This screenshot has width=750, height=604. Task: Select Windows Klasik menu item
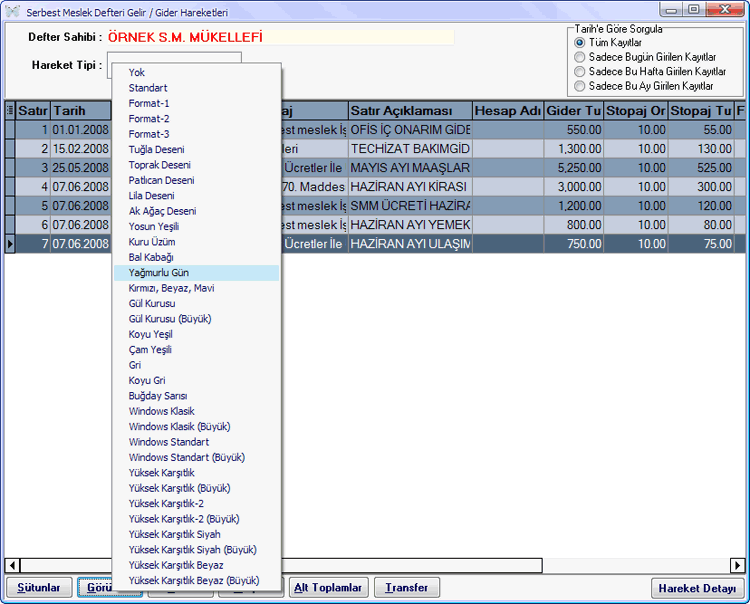(x=197, y=411)
